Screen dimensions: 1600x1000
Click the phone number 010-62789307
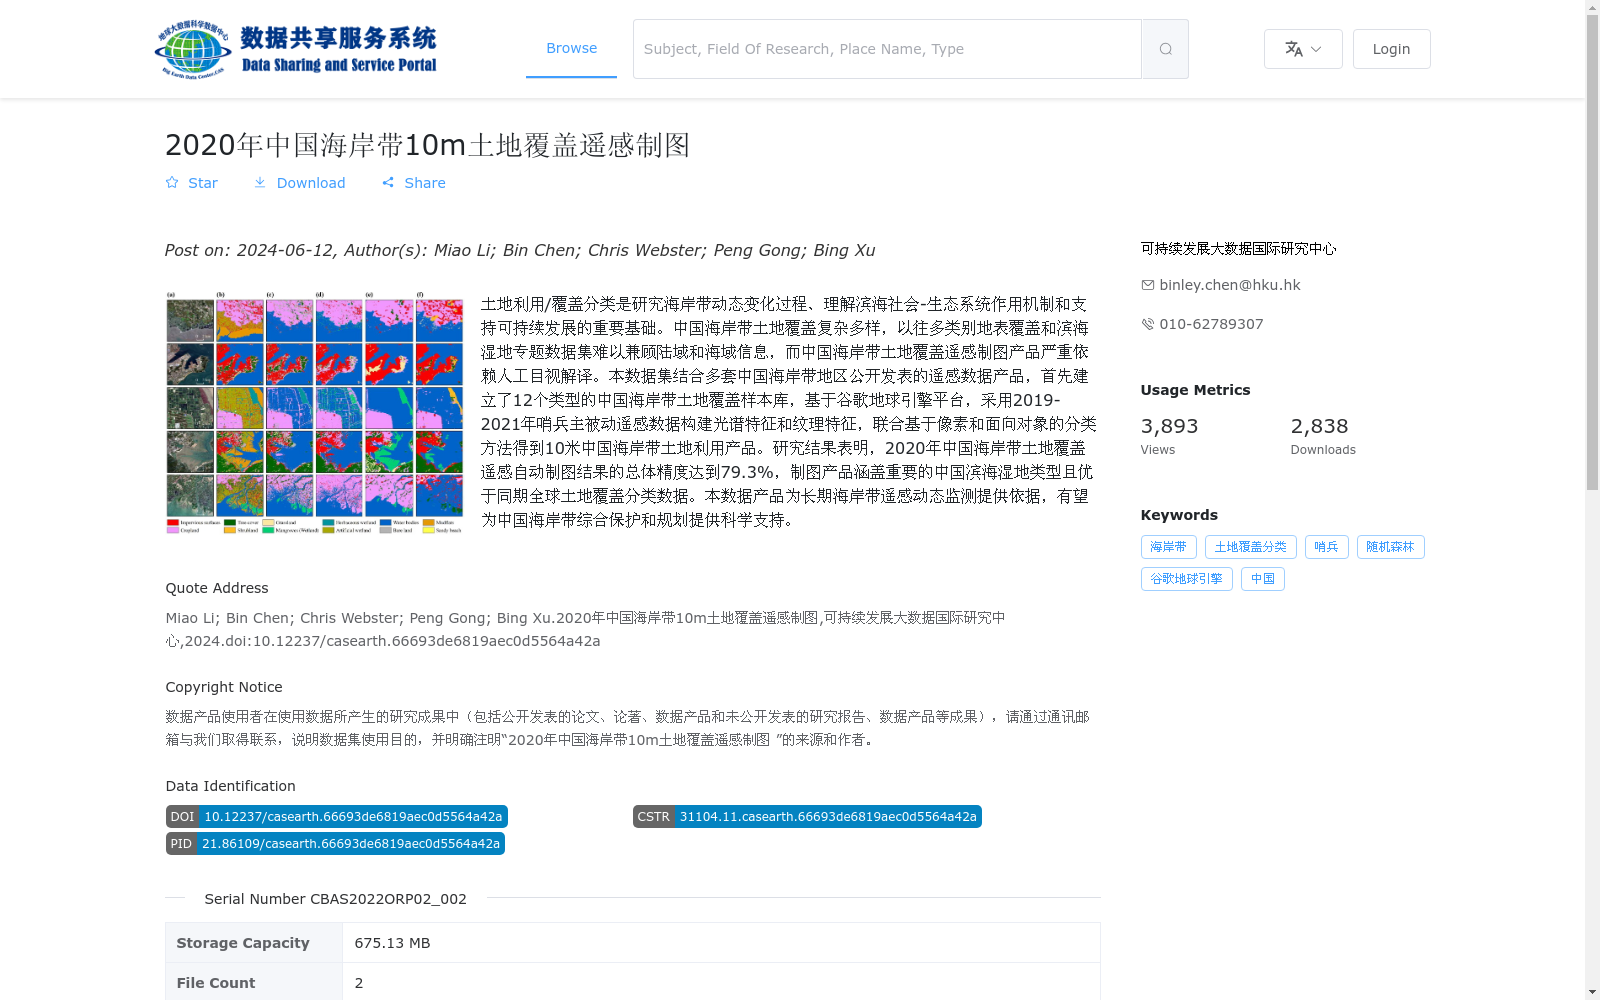click(1211, 324)
